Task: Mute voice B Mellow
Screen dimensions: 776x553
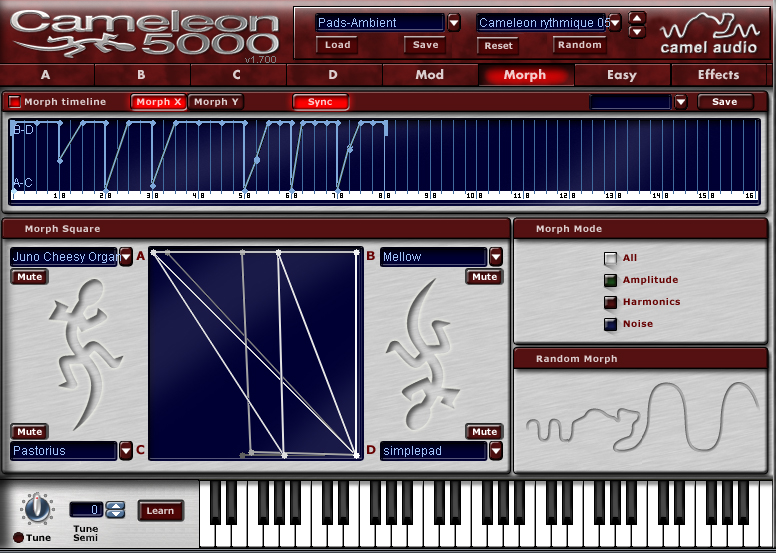Action: [x=484, y=277]
